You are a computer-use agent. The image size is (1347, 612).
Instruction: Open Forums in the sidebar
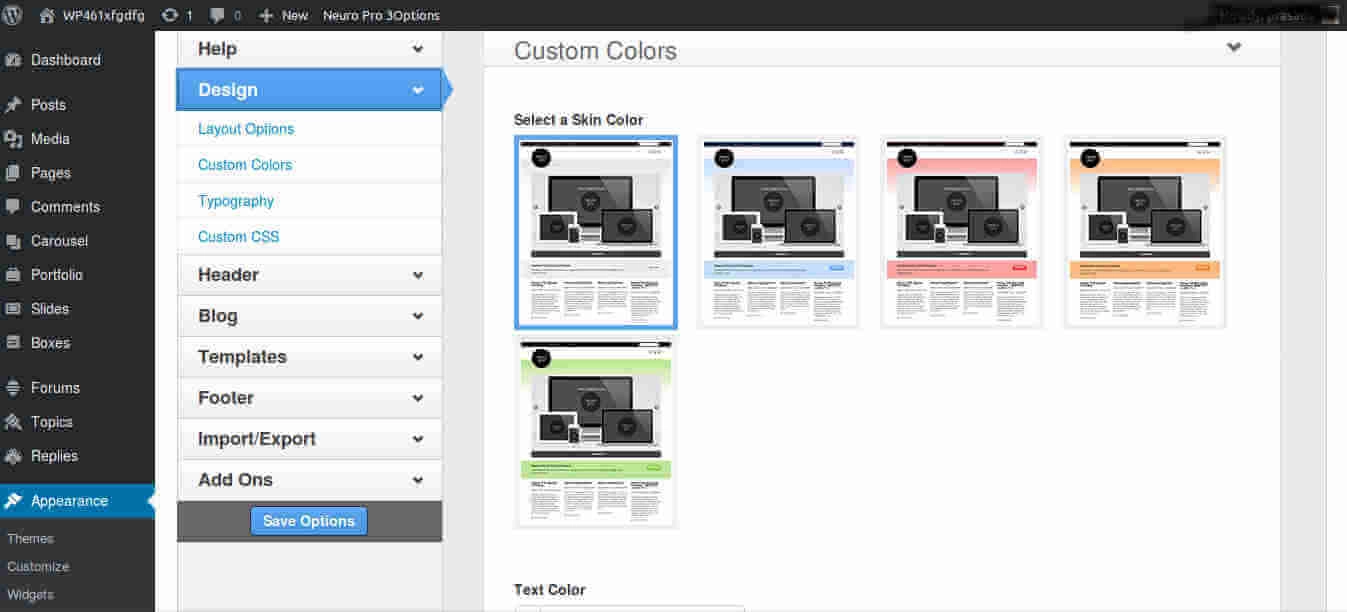click(x=55, y=388)
